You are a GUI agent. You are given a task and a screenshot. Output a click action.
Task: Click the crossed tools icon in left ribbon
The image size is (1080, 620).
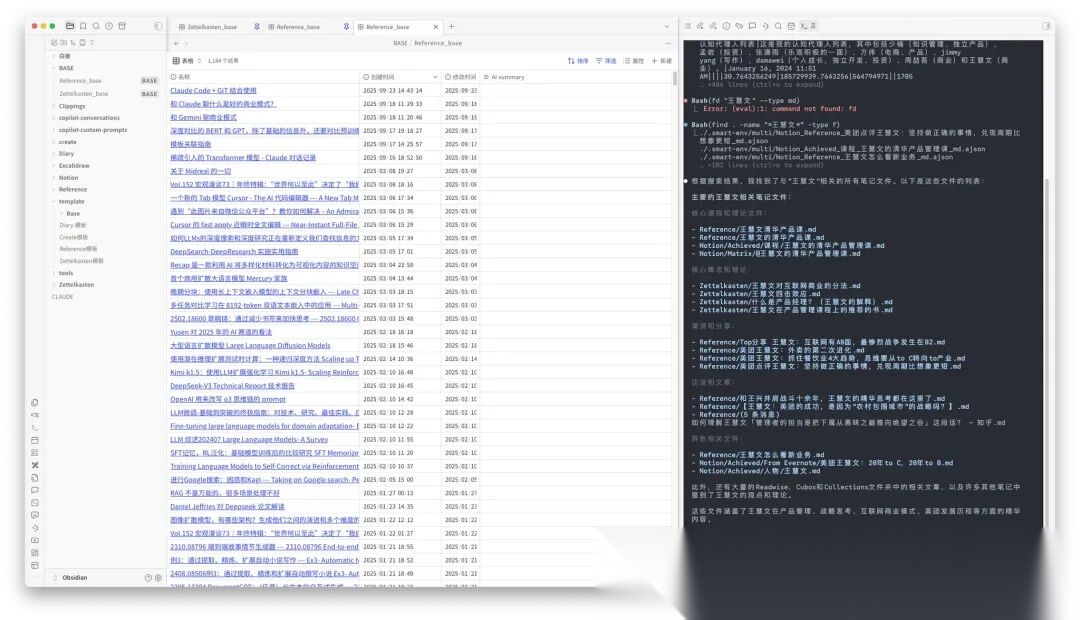click(34, 465)
